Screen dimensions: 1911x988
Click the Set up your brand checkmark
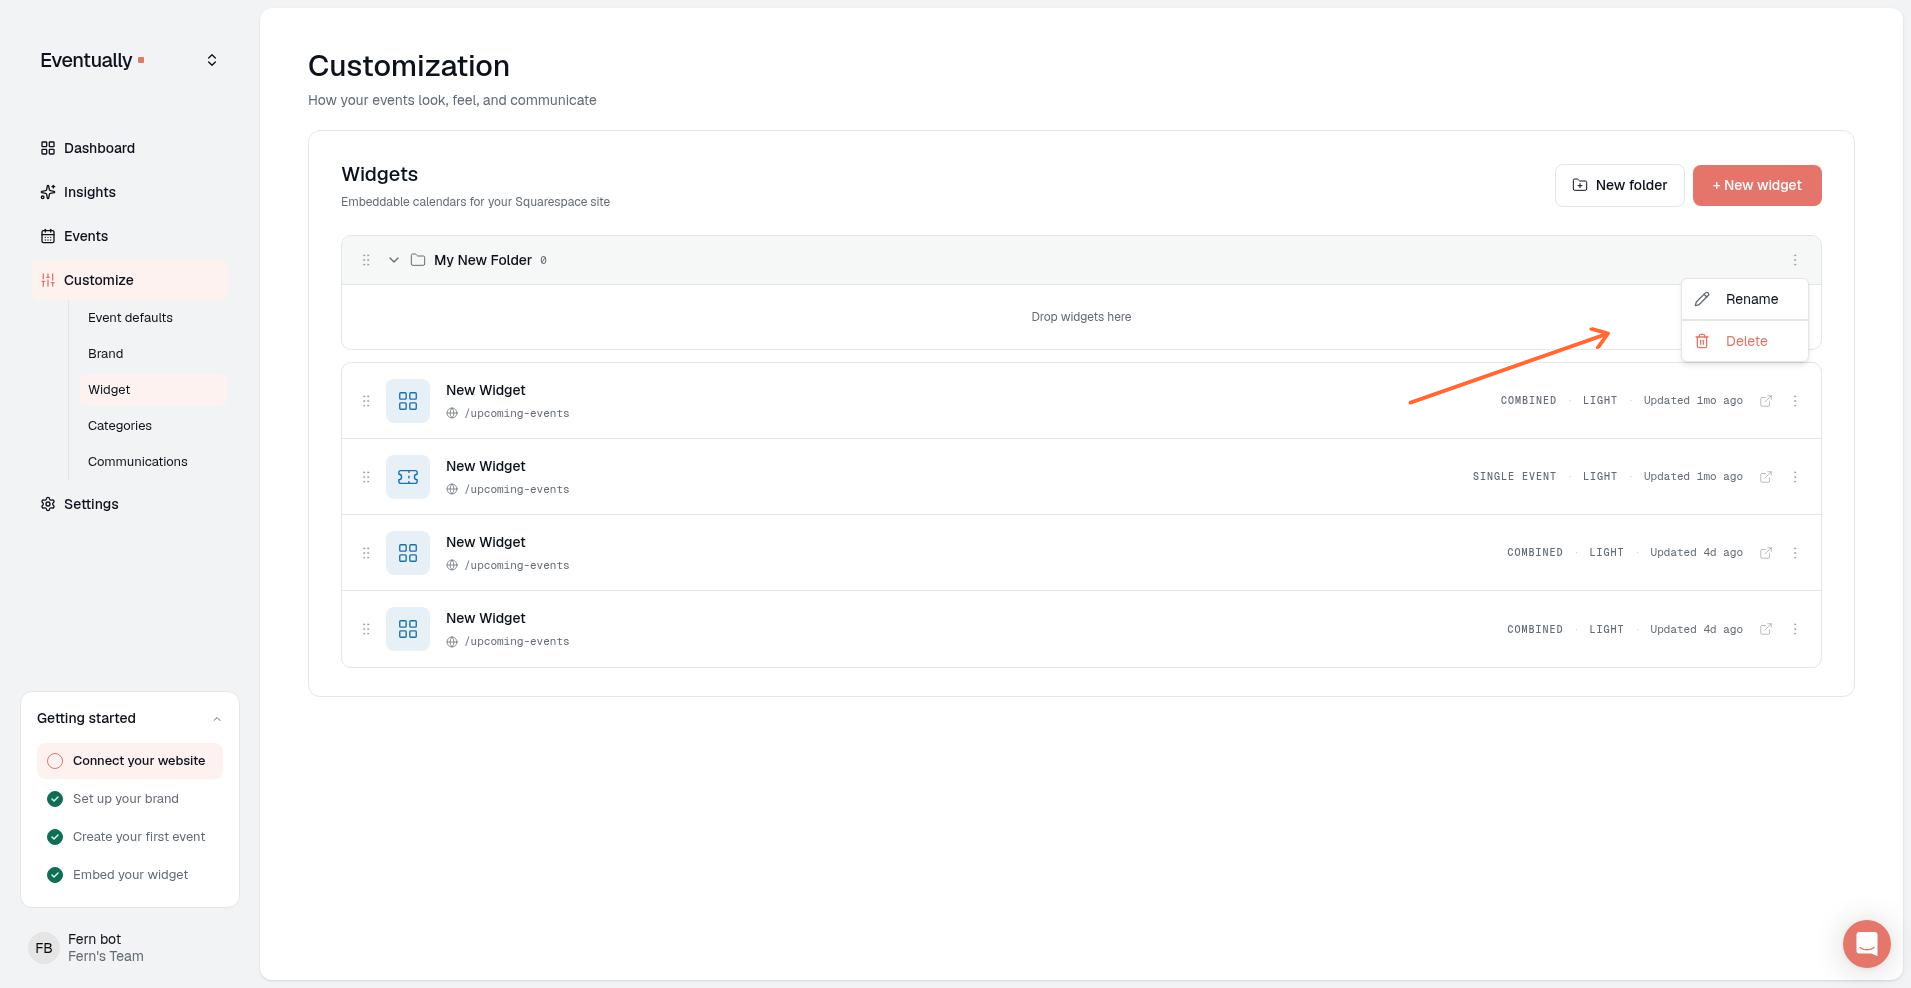[x=55, y=799]
